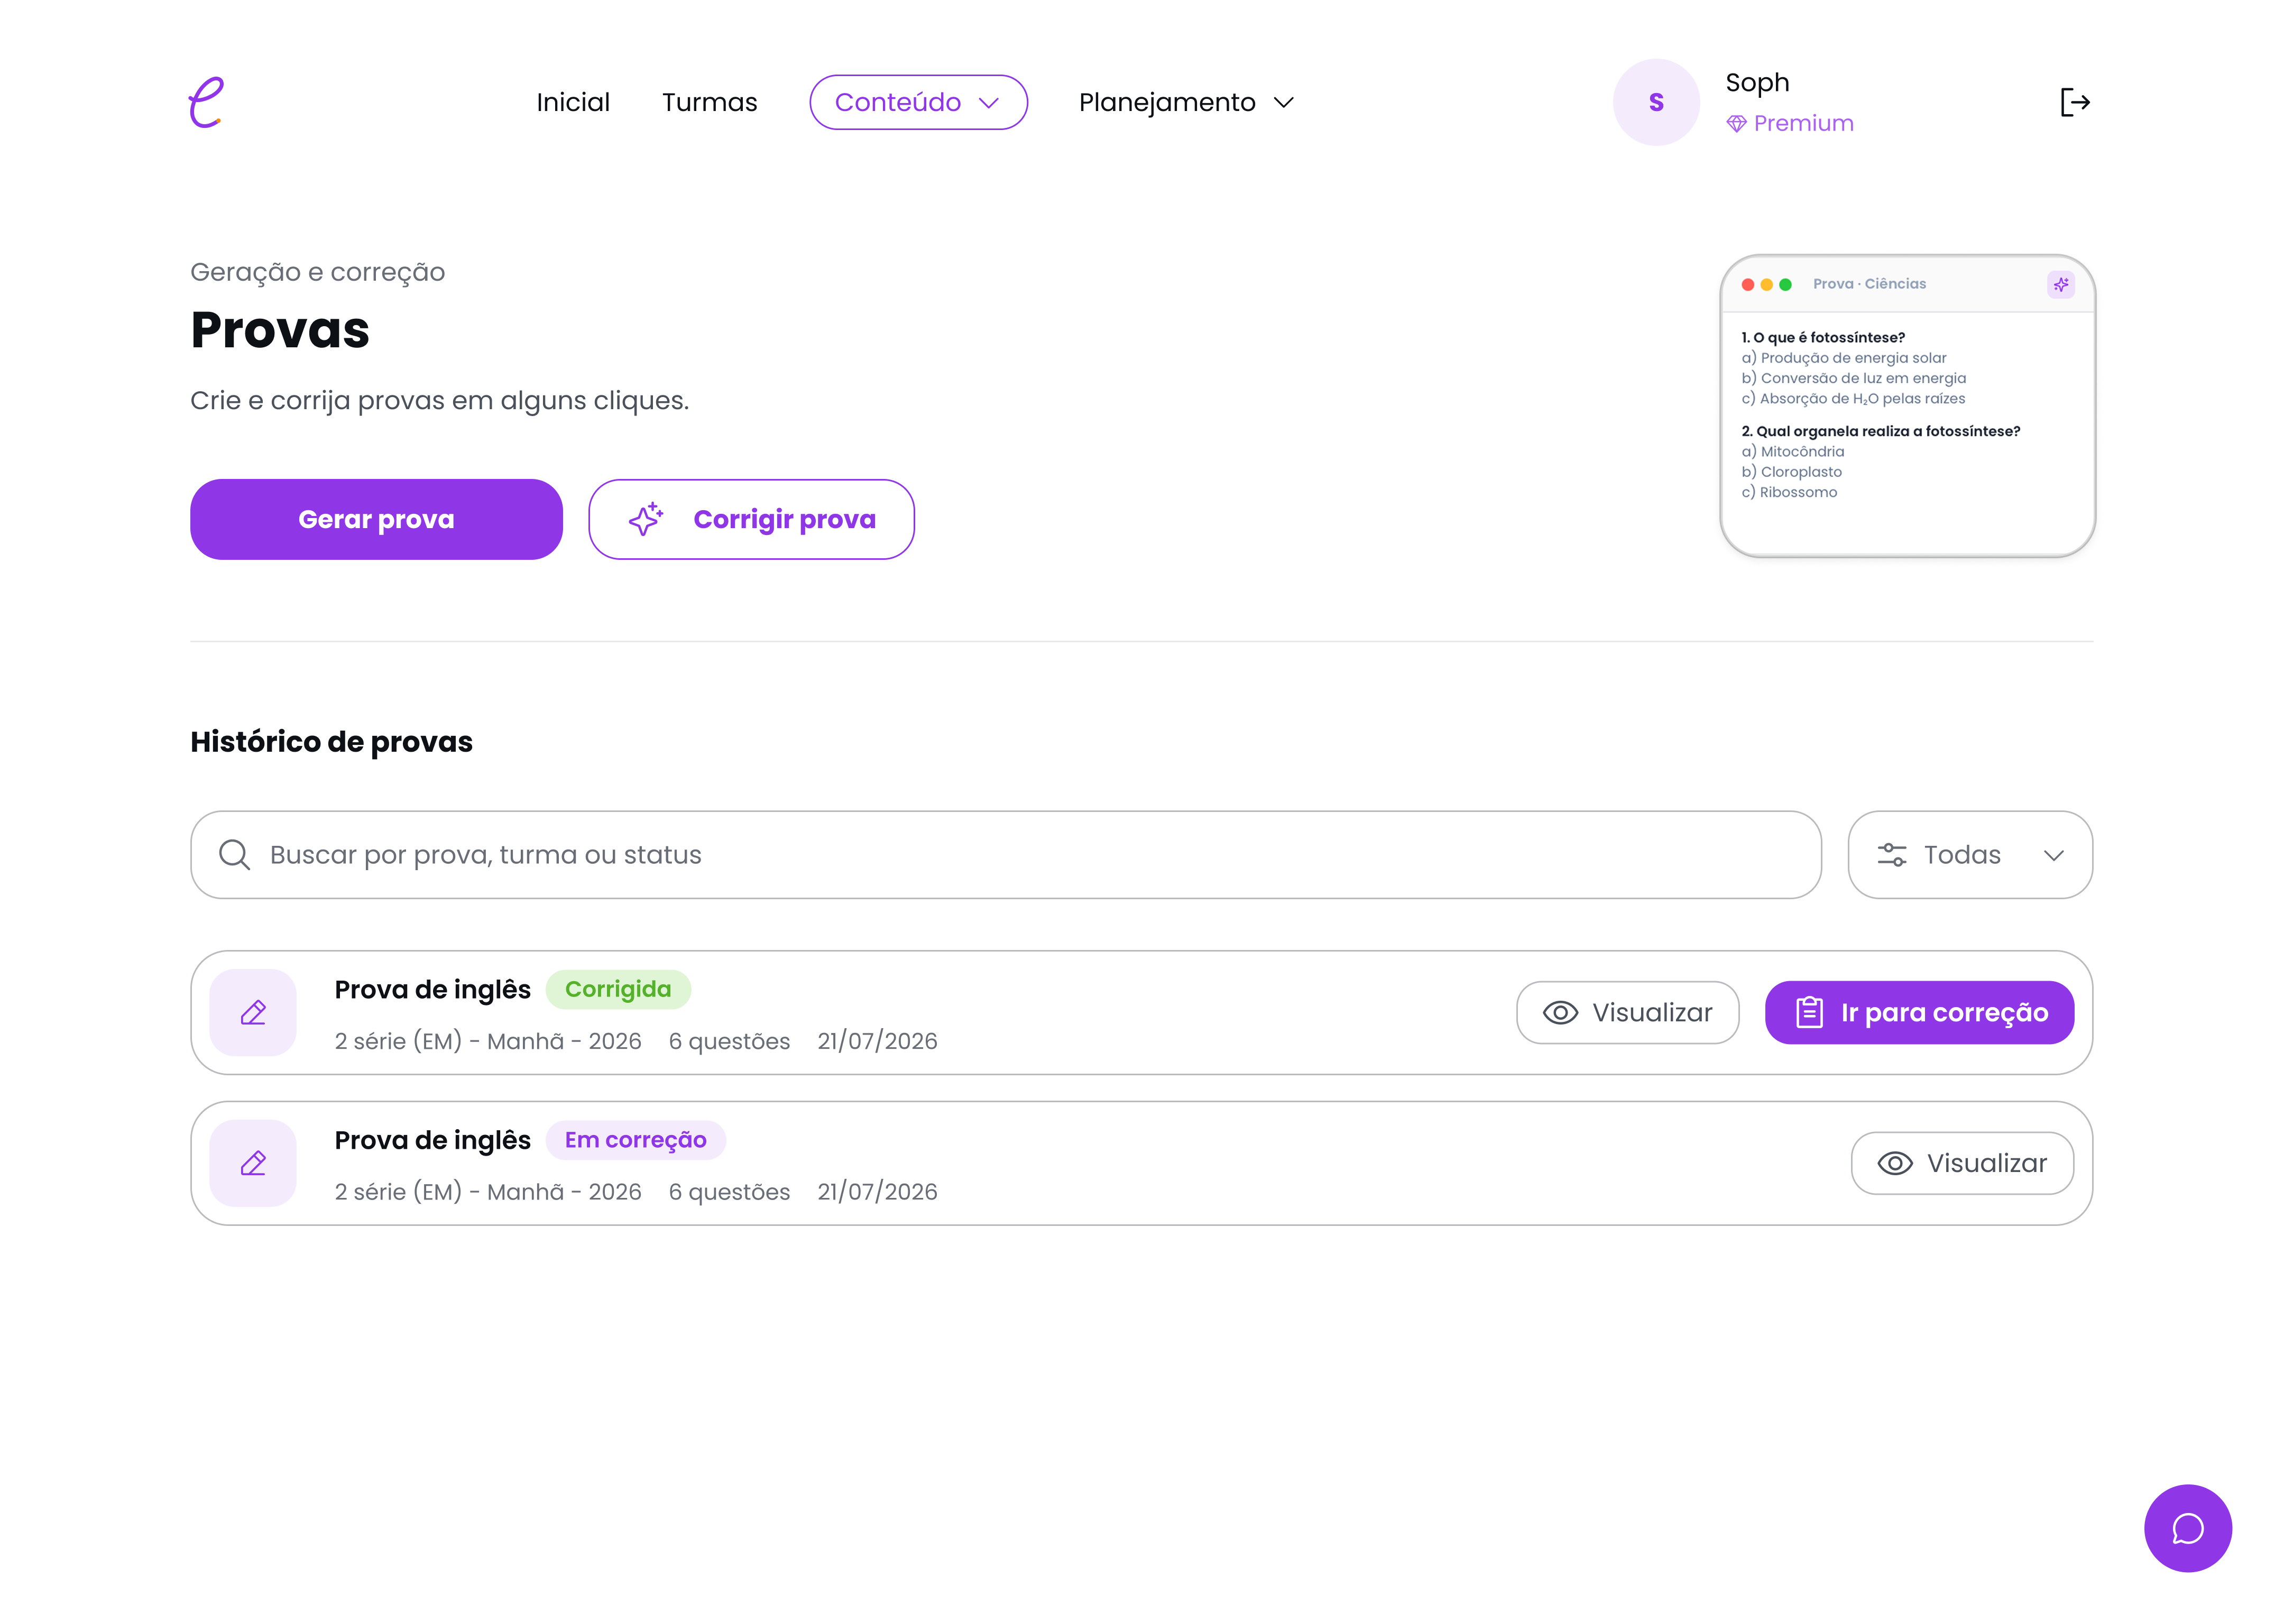Click the eye icon for the Corrigida exam
Screen dimensions: 2284x1624
(x=1560, y=1013)
